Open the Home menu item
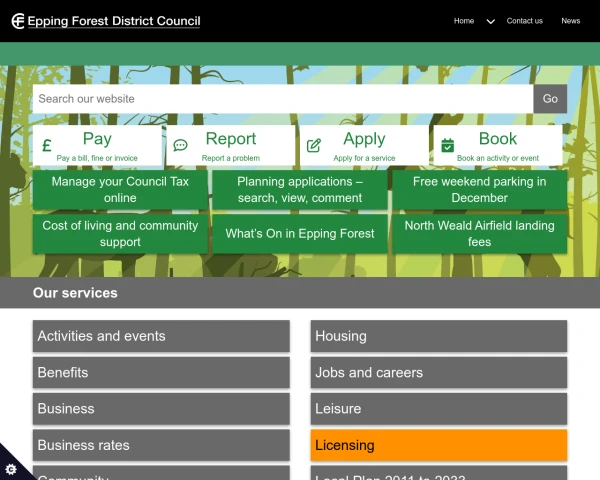Screen dimensions: 600x480 [x=464, y=21]
